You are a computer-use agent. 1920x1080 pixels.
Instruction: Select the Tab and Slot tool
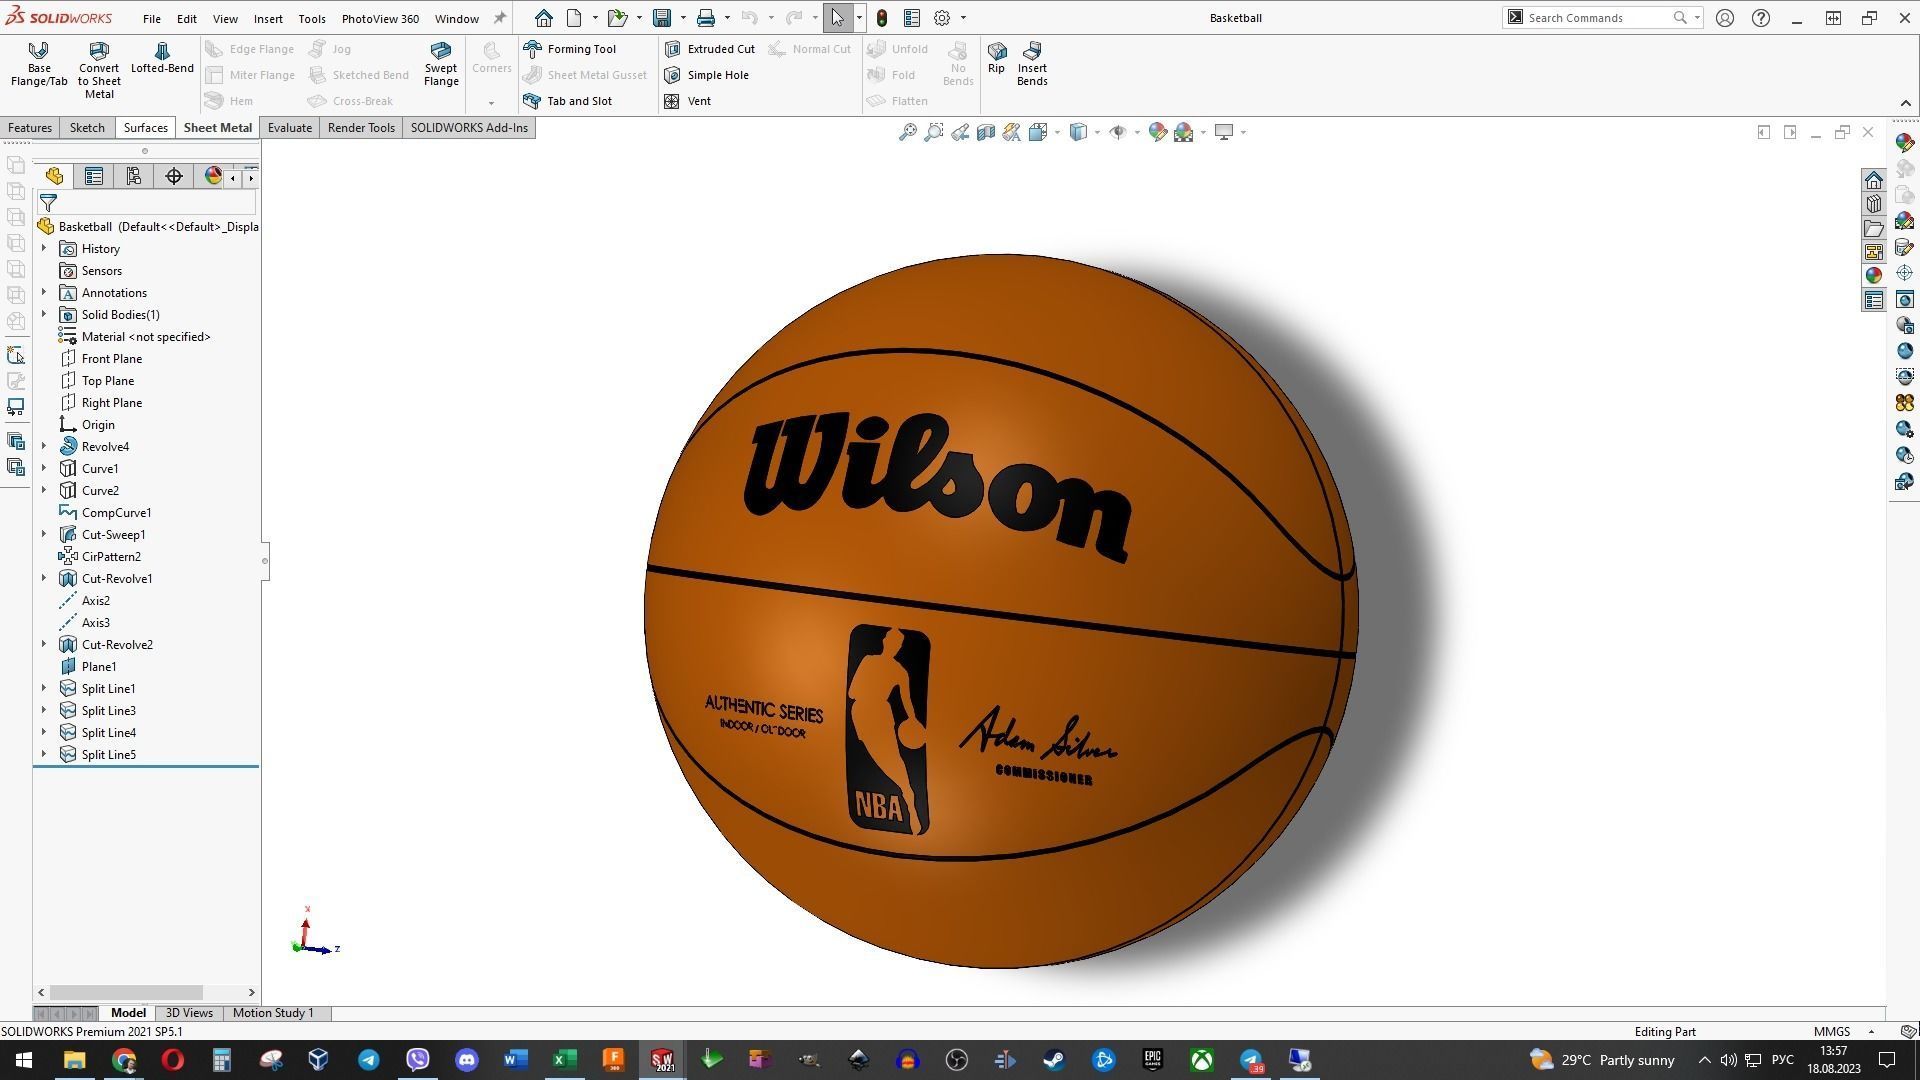click(568, 101)
